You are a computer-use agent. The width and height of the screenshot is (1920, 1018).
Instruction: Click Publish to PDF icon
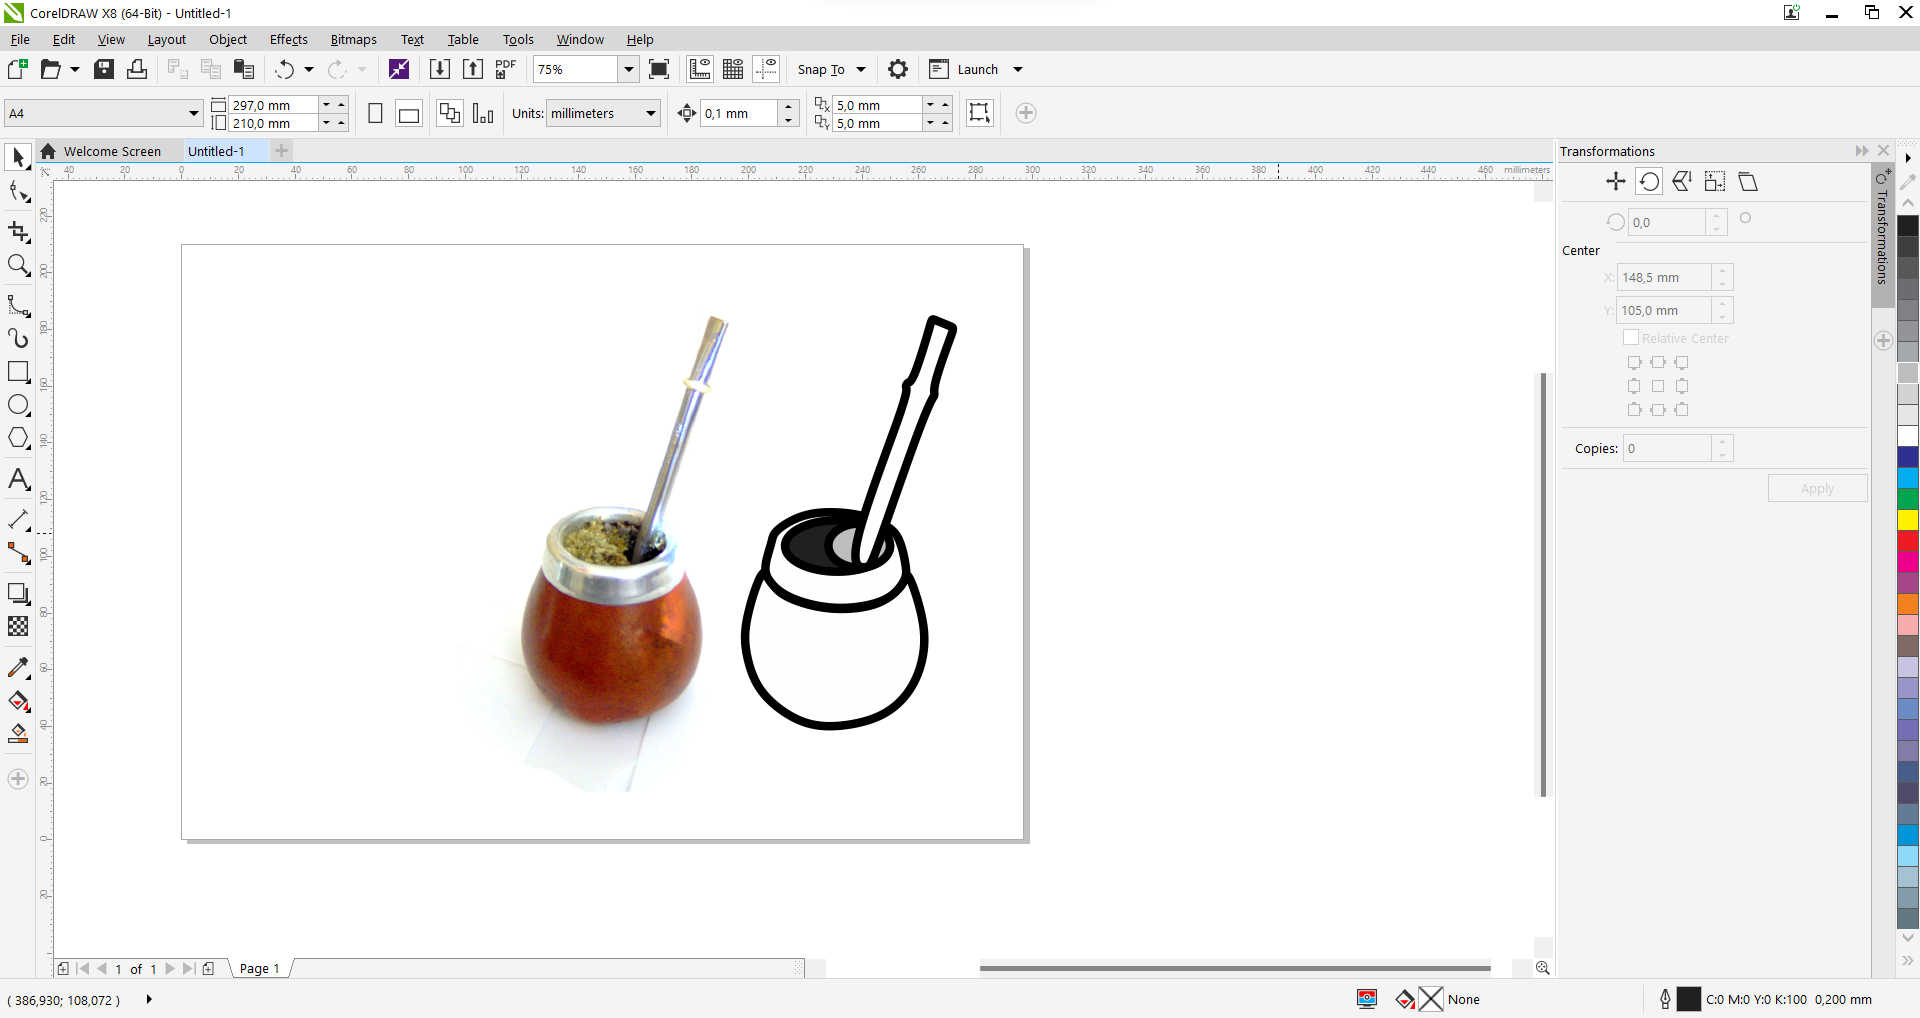point(505,69)
